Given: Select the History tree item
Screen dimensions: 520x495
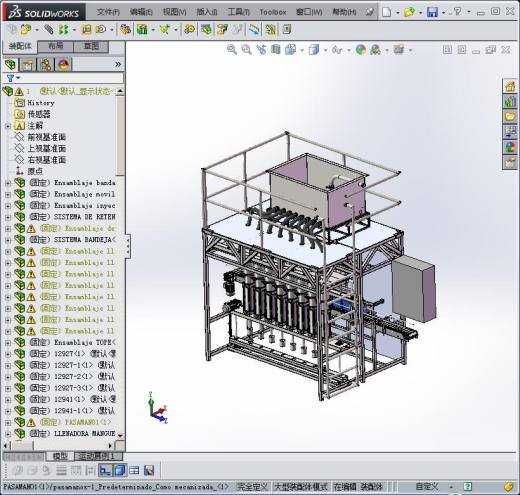Looking at the screenshot, I should [x=40, y=103].
